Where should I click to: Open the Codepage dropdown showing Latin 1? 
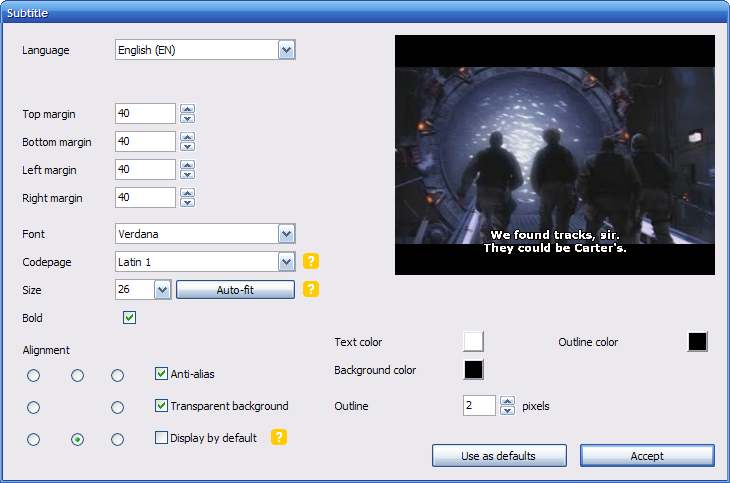pyautogui.click(x=286, y=262)
